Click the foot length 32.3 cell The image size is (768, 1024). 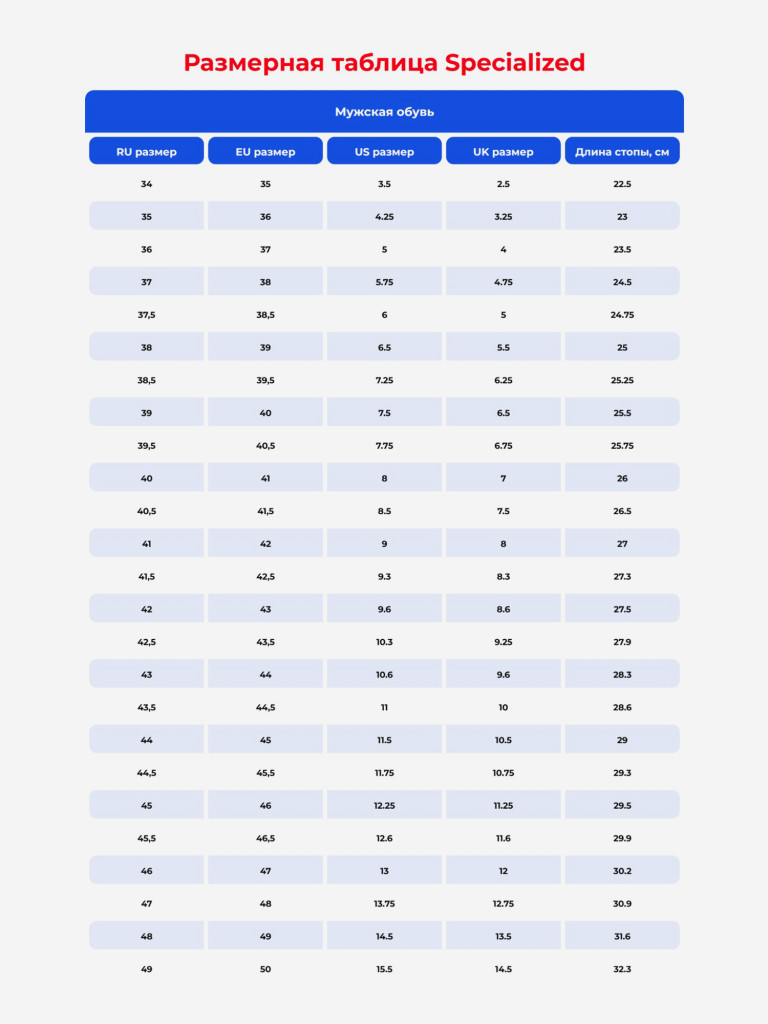[x=622, y=969]
